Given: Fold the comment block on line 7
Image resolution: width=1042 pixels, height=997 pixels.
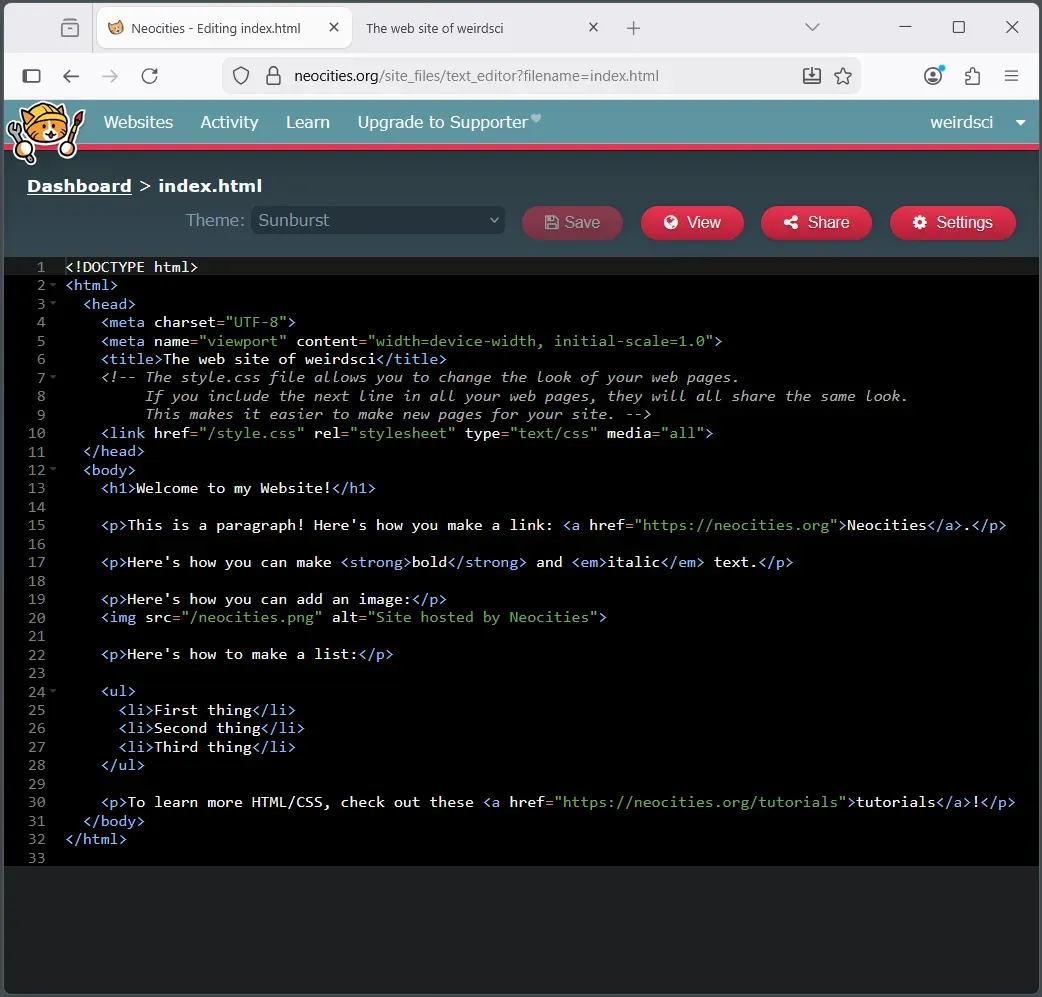Looking at the screenshot, I should pyautogui.click(x=53, y=377).
